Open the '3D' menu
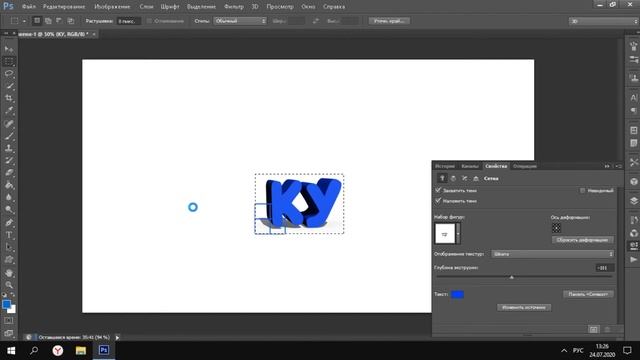 coord(255,7)
